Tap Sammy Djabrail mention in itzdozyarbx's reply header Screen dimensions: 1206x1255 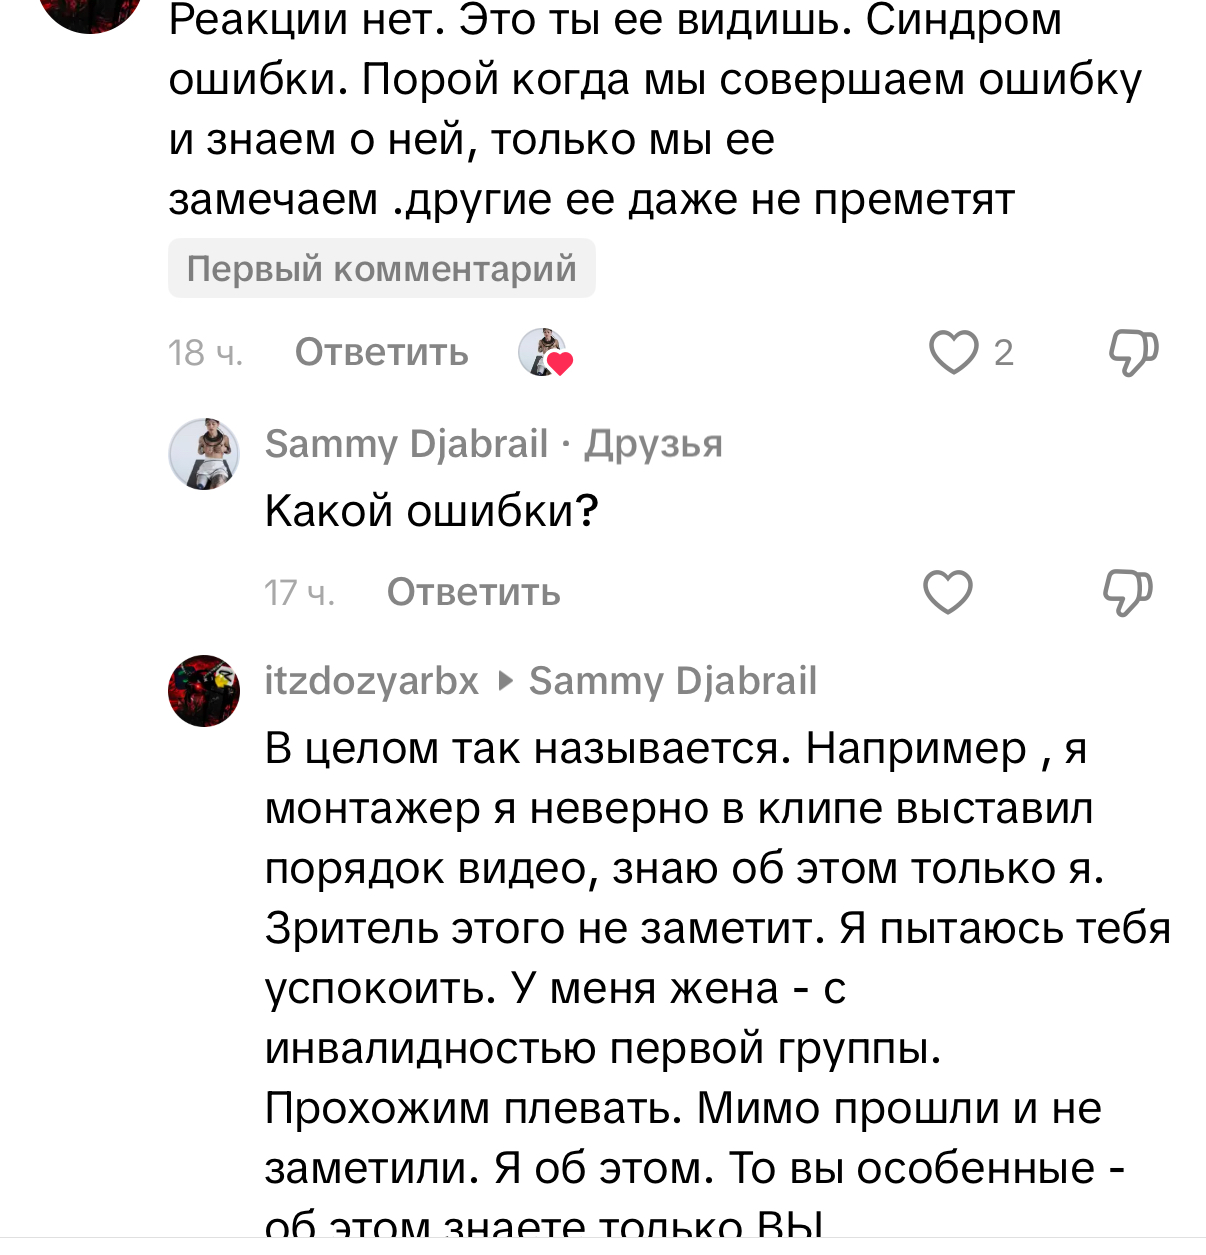[x=672, y=681]
